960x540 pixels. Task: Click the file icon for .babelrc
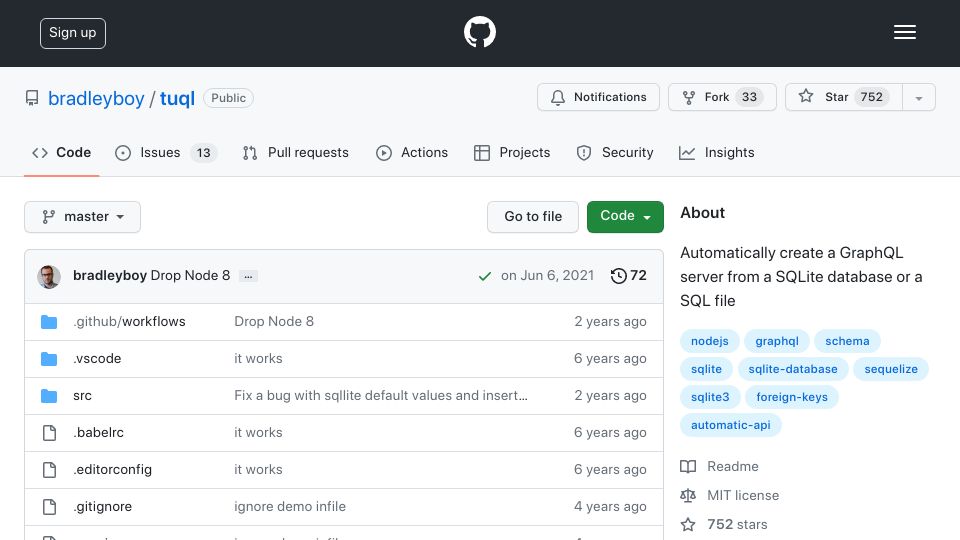pos(49,433)
